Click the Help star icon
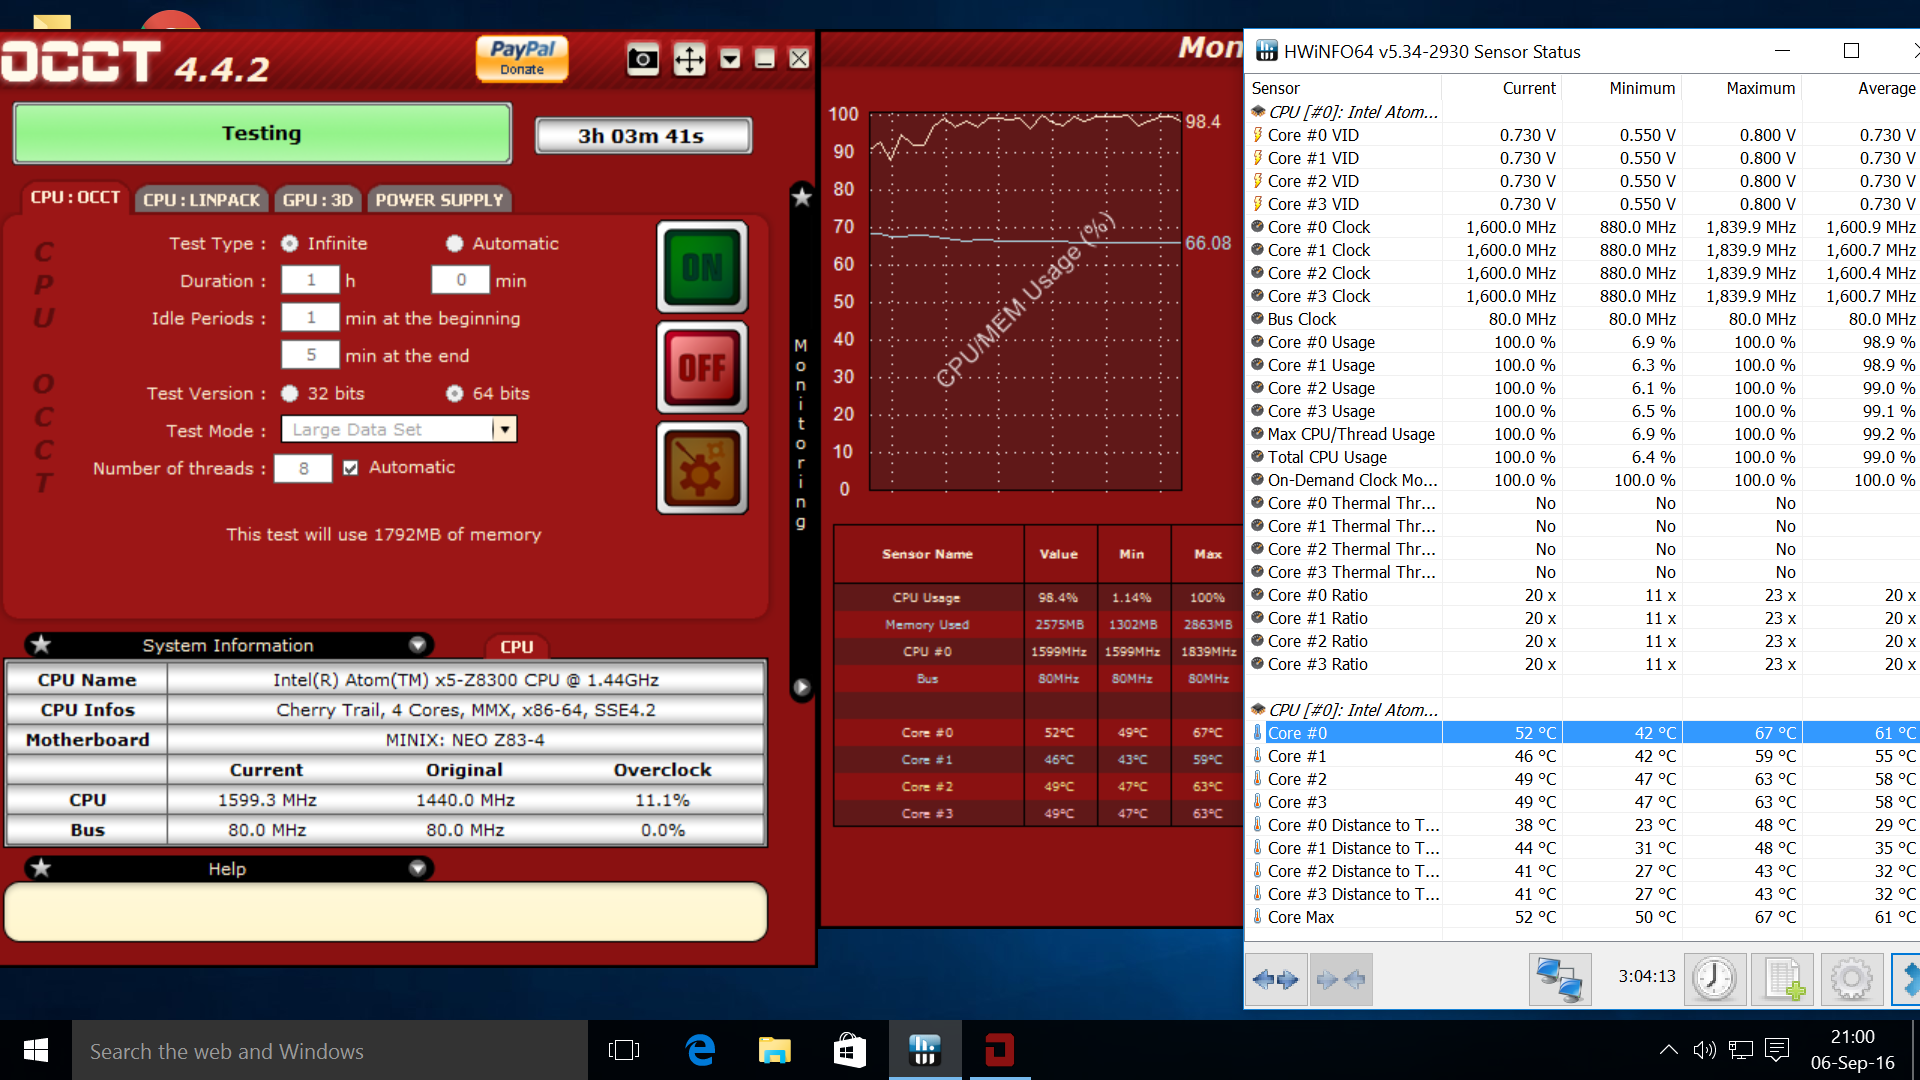This screenshot has height=1080, width=1920. coord(41,867)
